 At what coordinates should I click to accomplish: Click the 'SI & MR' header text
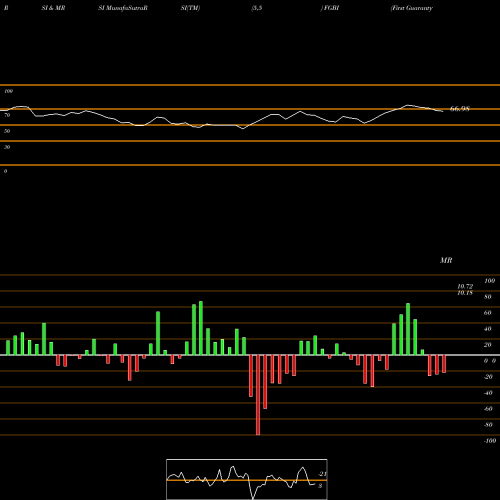click(x=53, y=8)
